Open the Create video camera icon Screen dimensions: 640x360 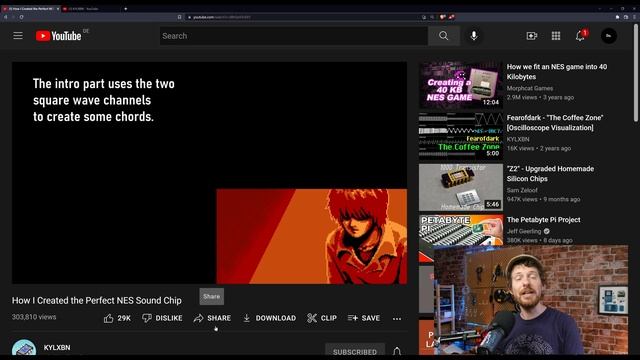click(x=531, y=36)
